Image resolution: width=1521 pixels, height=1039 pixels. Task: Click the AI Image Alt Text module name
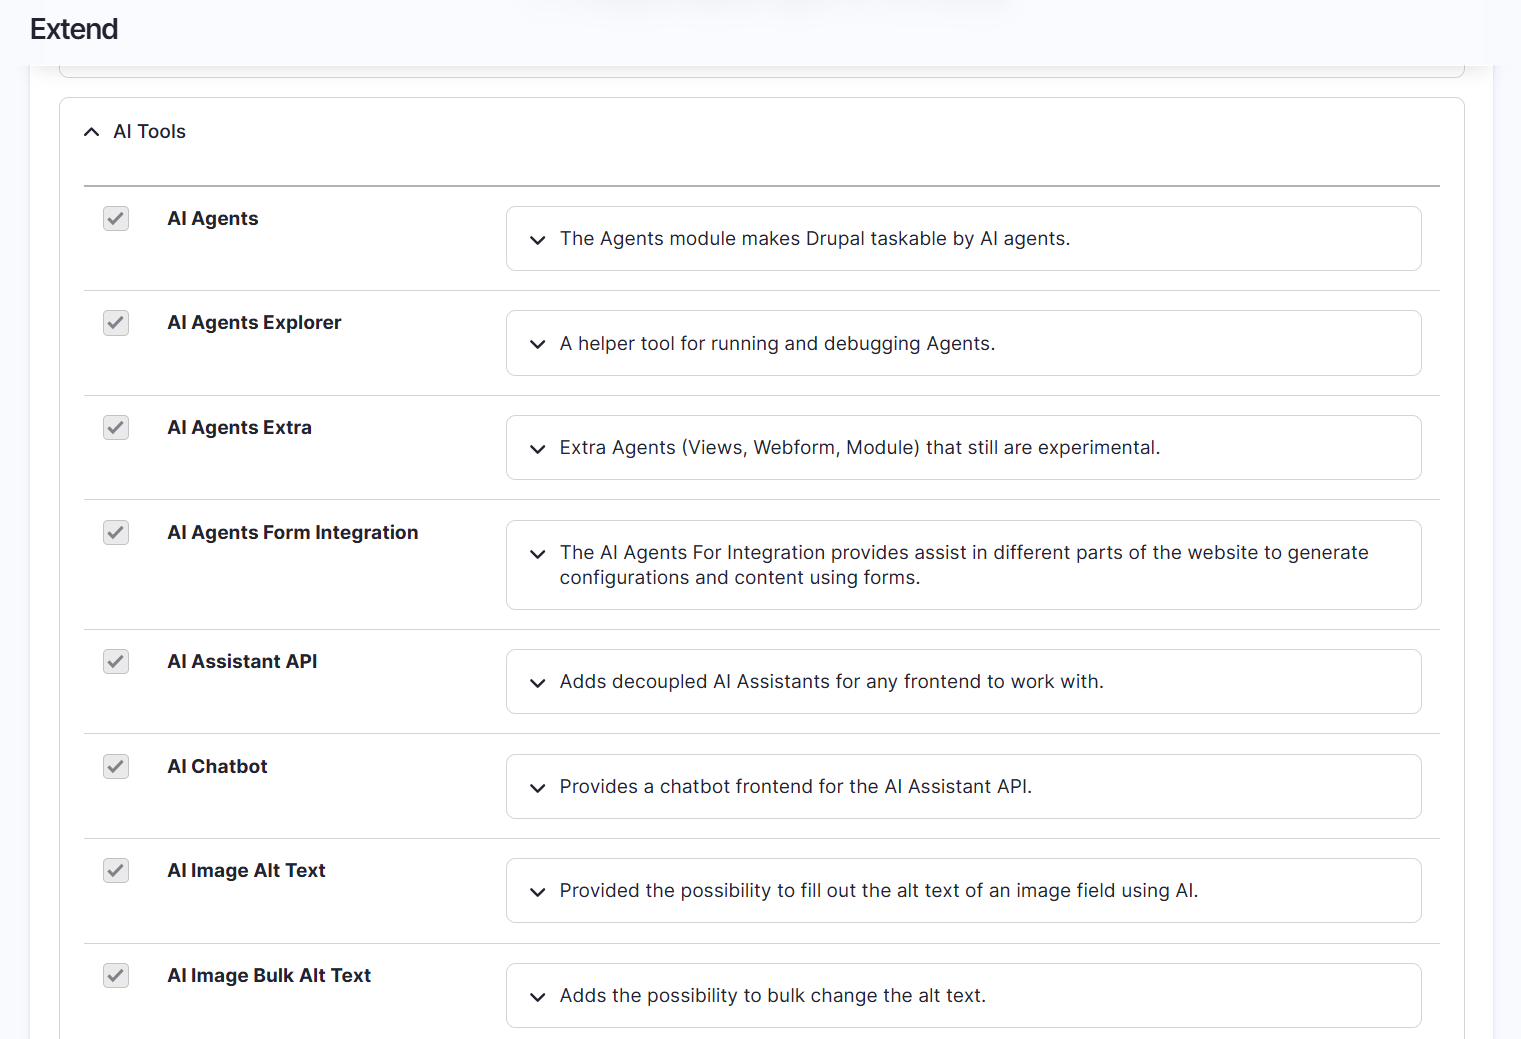tap(246, 870)
